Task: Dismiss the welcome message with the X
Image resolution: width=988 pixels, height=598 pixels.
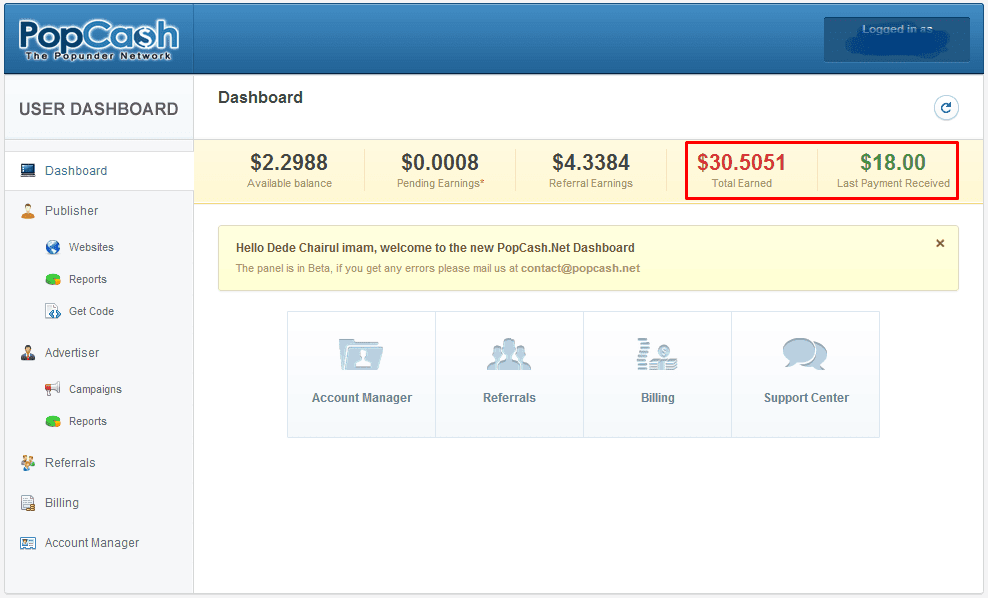Action: pyautogui.click(x=940, y=243)
